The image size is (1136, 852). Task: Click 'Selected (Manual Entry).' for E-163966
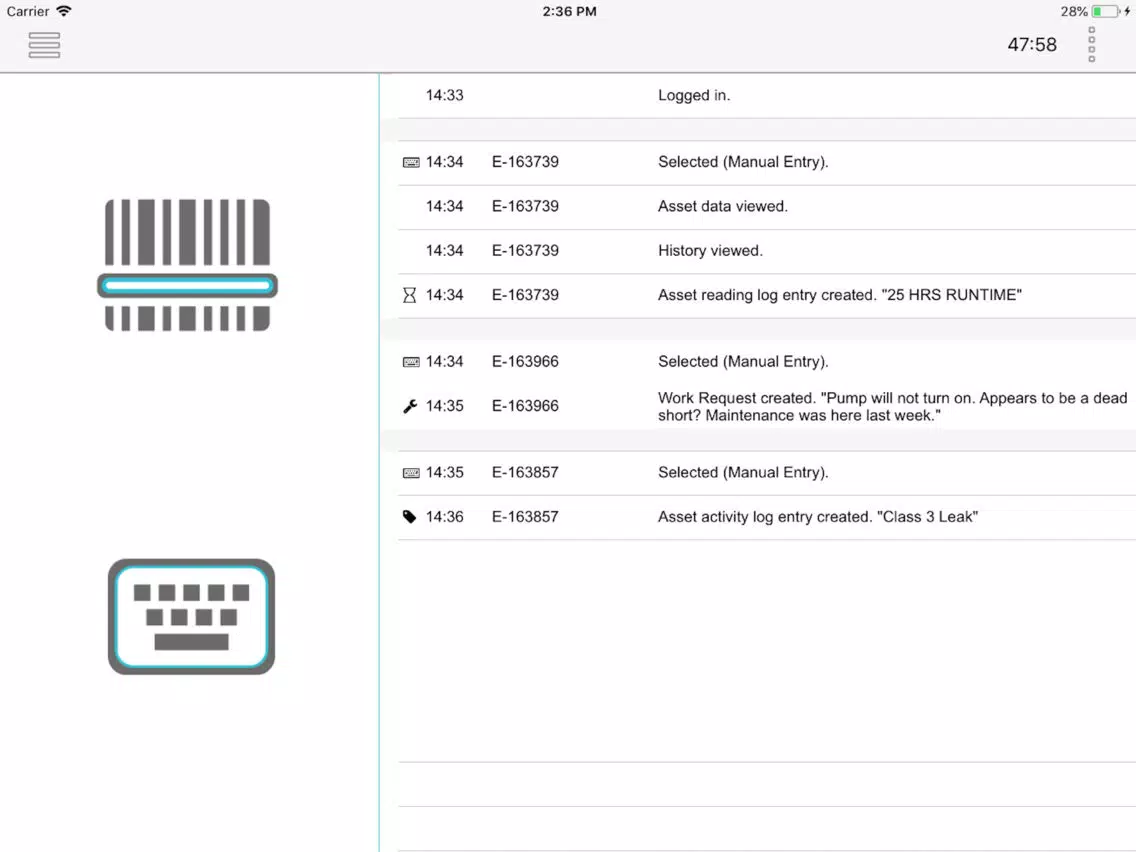tap(743, 362)
